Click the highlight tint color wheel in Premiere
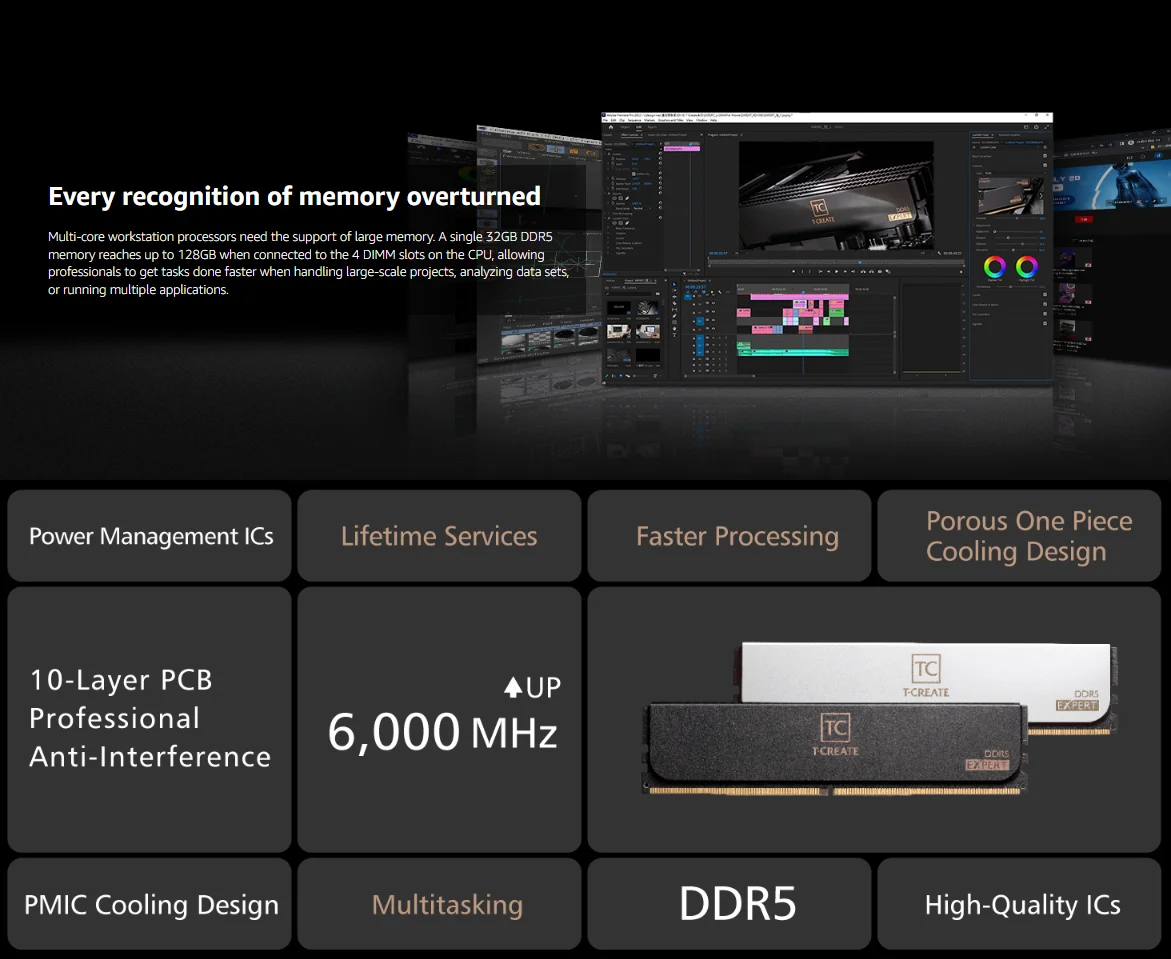This screenshot has width=1171, height=959. tap(1026, 267)
